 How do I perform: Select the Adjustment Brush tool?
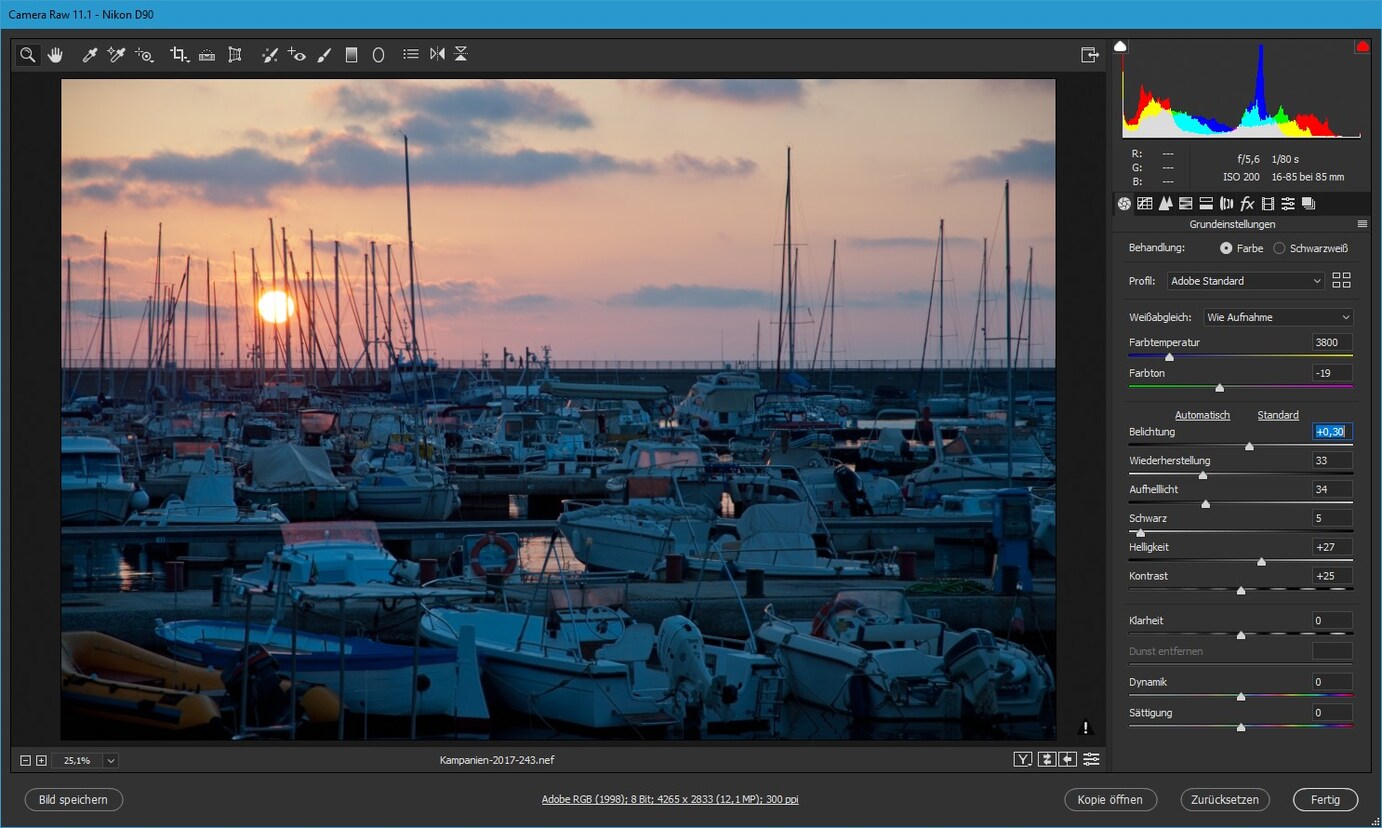324,54
